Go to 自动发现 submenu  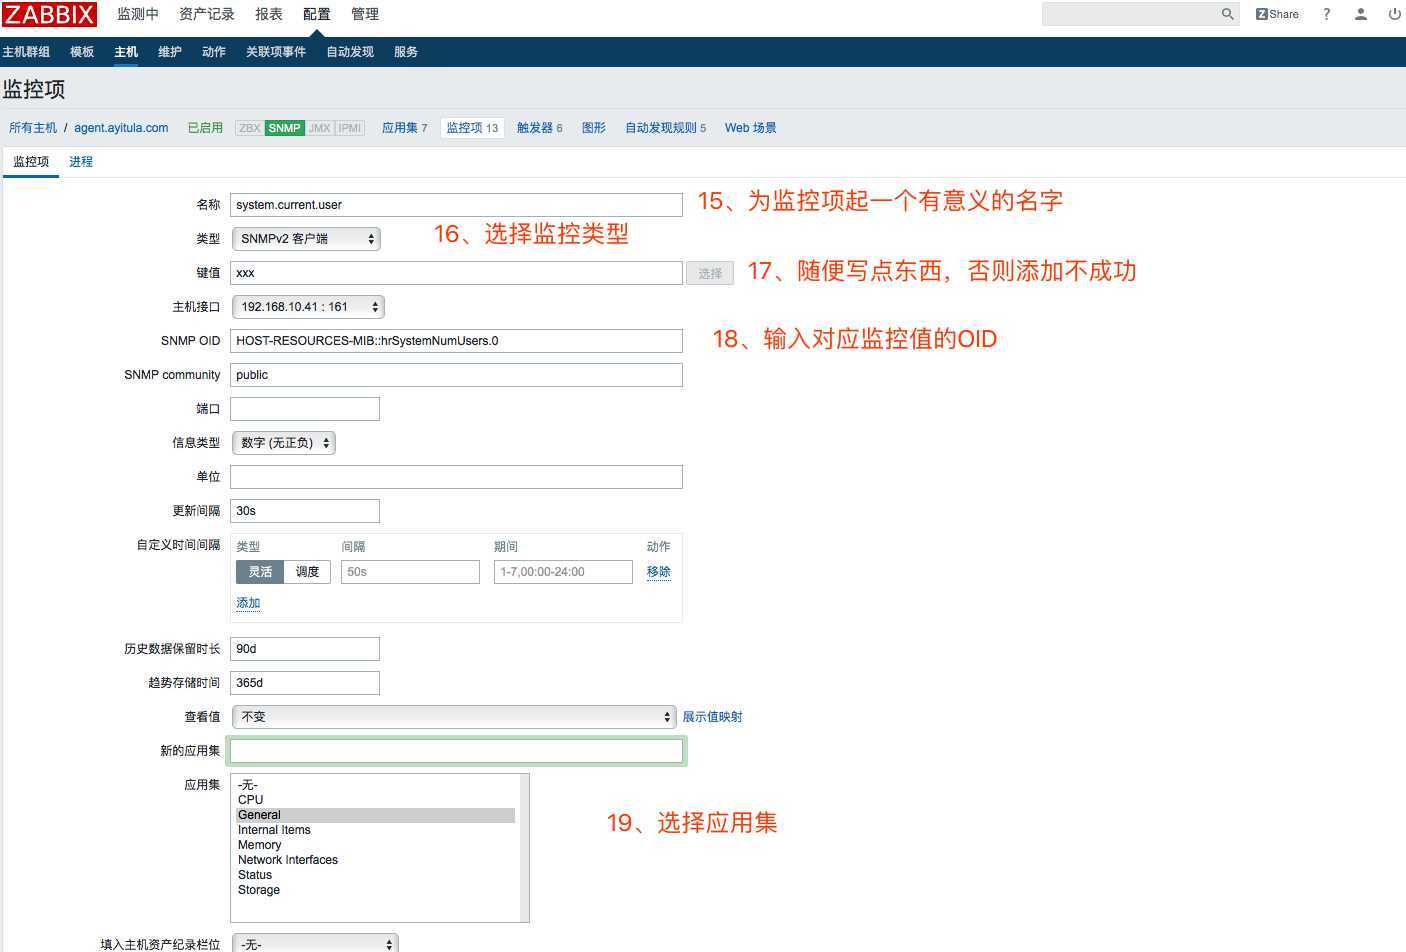(350, 52)
